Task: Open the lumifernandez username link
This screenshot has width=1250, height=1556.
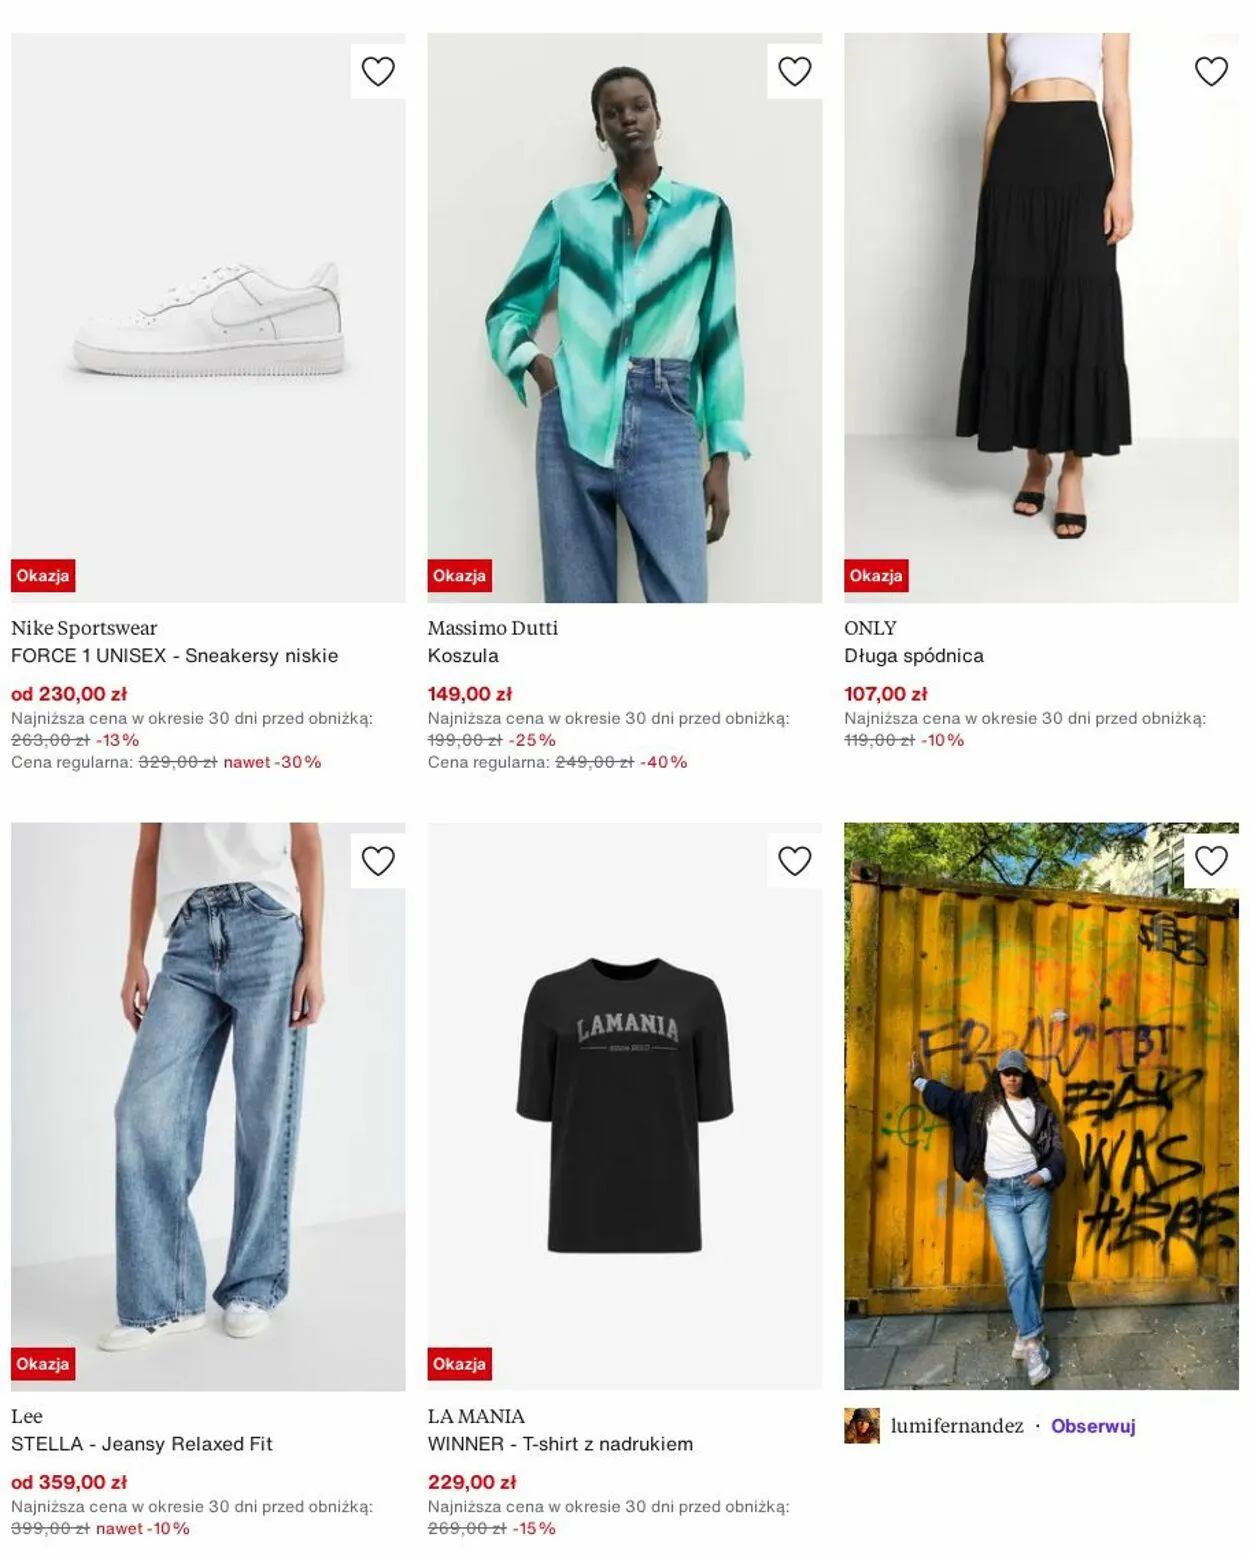Action: point(957,1426)
